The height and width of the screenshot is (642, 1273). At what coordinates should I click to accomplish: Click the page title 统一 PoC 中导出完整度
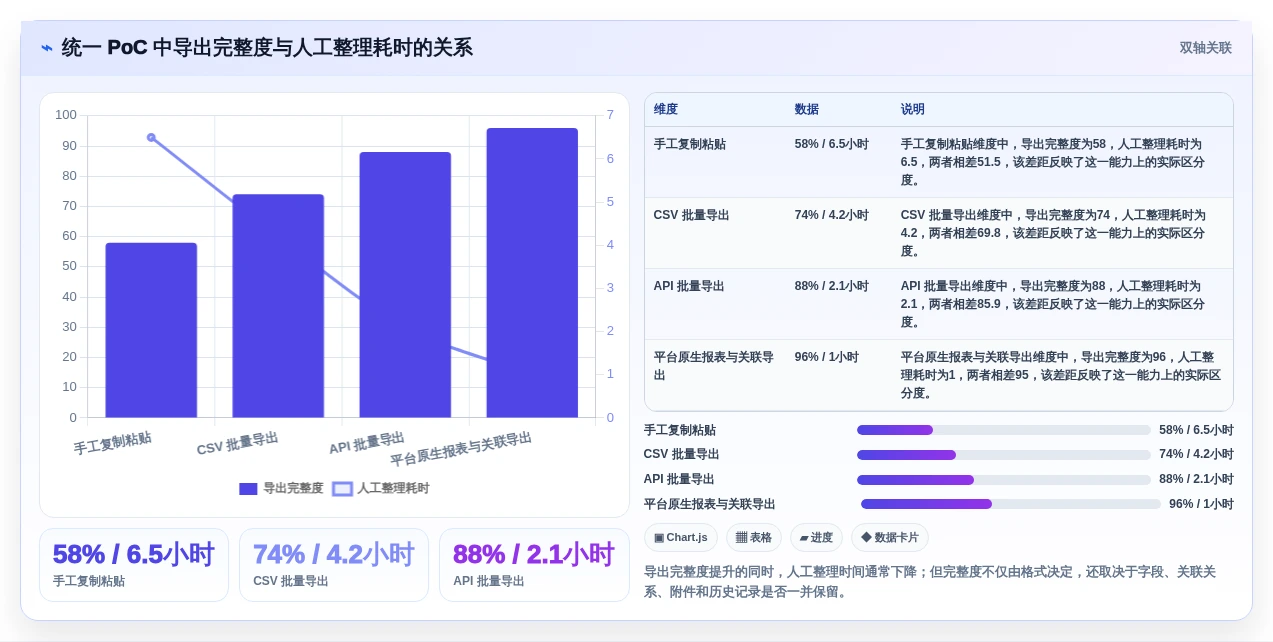click(266, 48)
